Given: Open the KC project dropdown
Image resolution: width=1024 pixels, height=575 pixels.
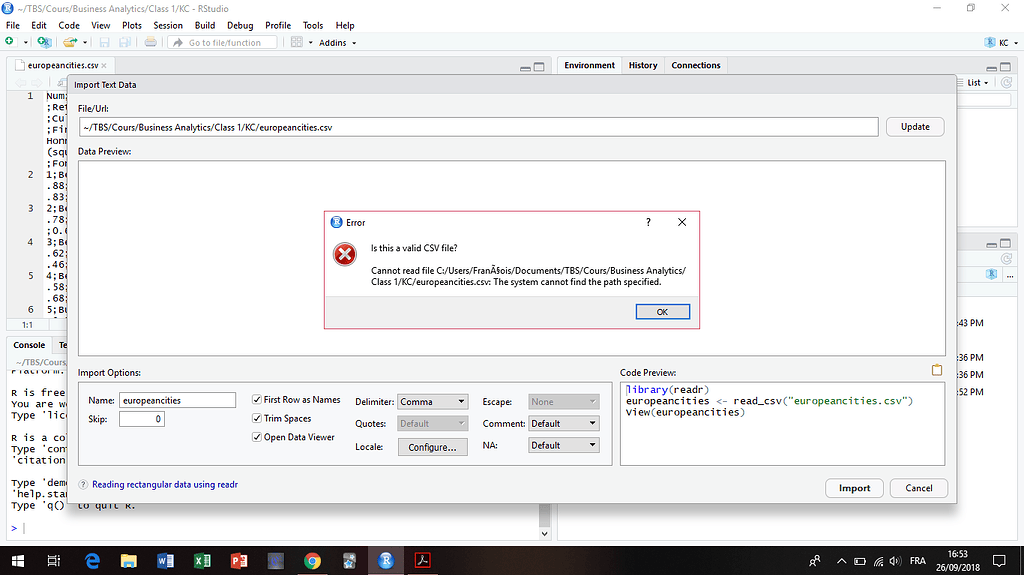Looking at the screenshot, I should click(1001, 42).
